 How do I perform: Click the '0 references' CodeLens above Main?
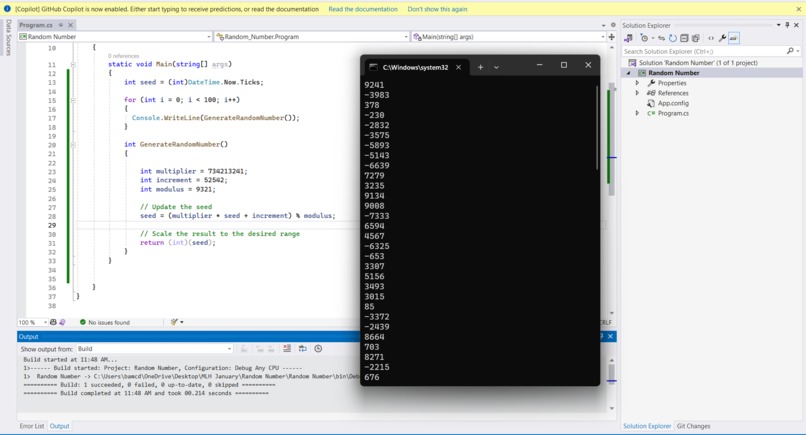[123, 56]
